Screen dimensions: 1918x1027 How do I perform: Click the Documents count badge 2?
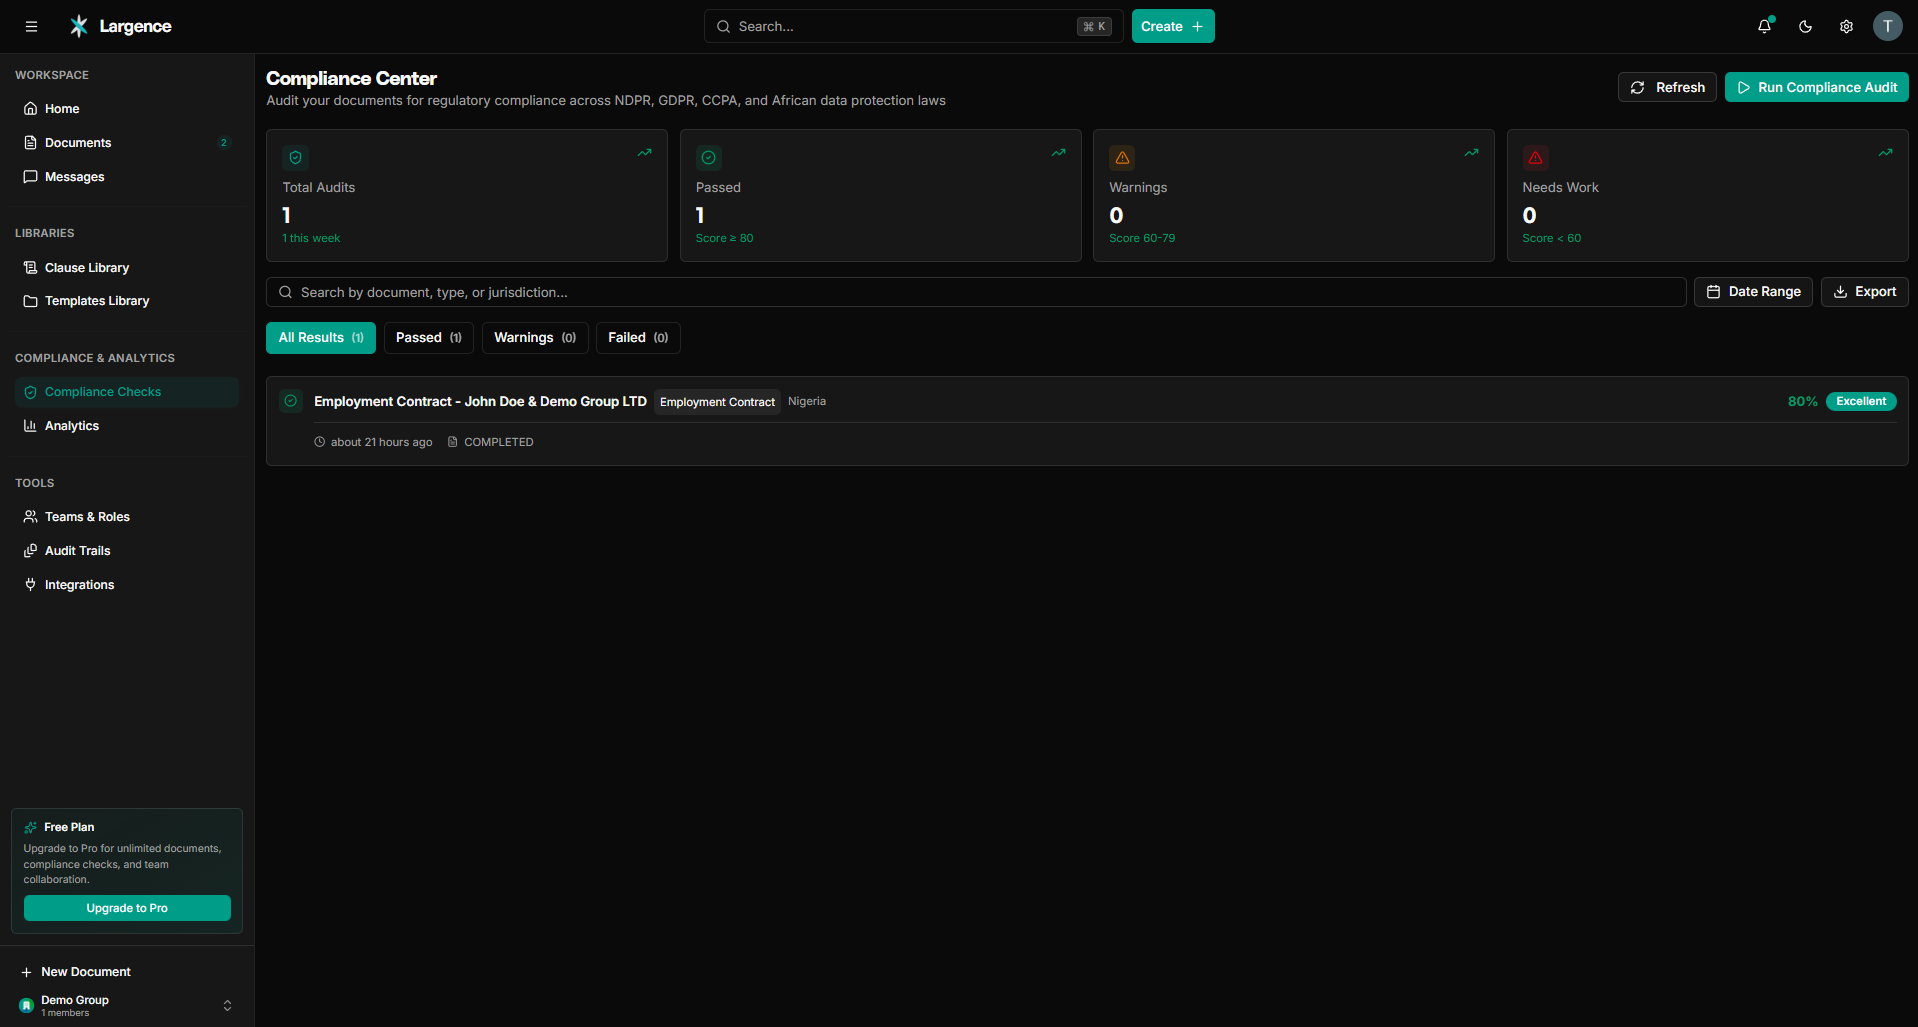[x=223, y=143]
